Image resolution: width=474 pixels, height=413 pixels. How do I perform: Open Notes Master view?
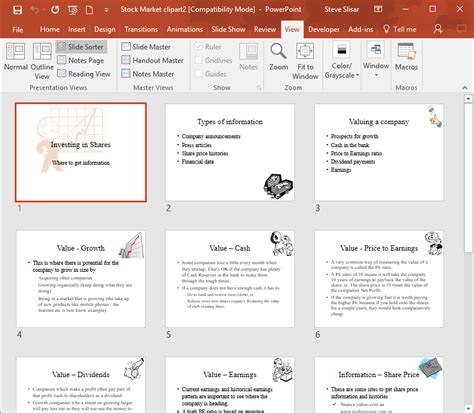(x=148, y=74)
